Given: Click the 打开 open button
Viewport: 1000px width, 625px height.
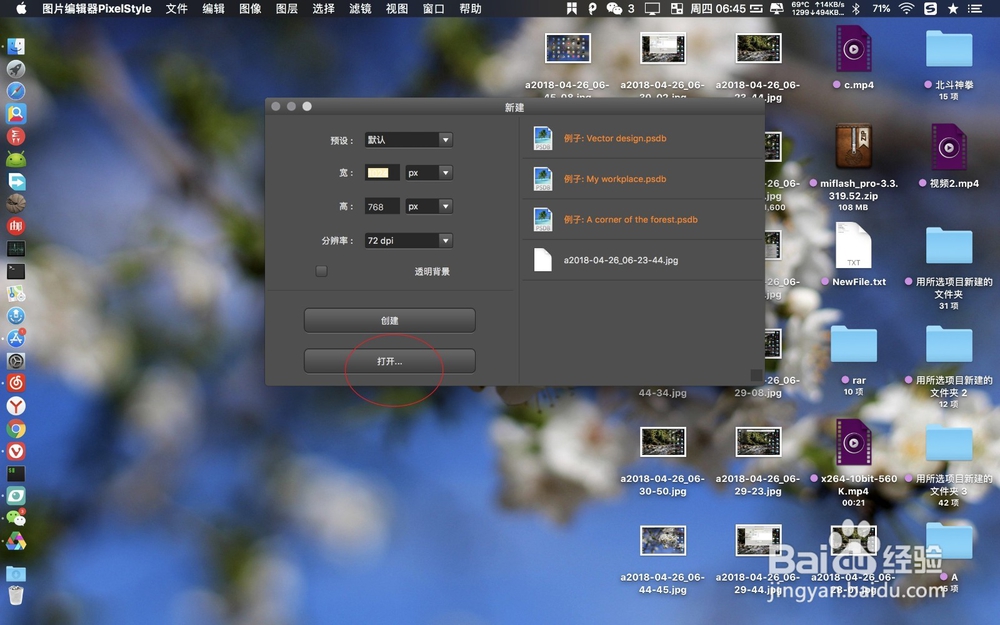Looking at the screenshot, I should click(389, 360).
